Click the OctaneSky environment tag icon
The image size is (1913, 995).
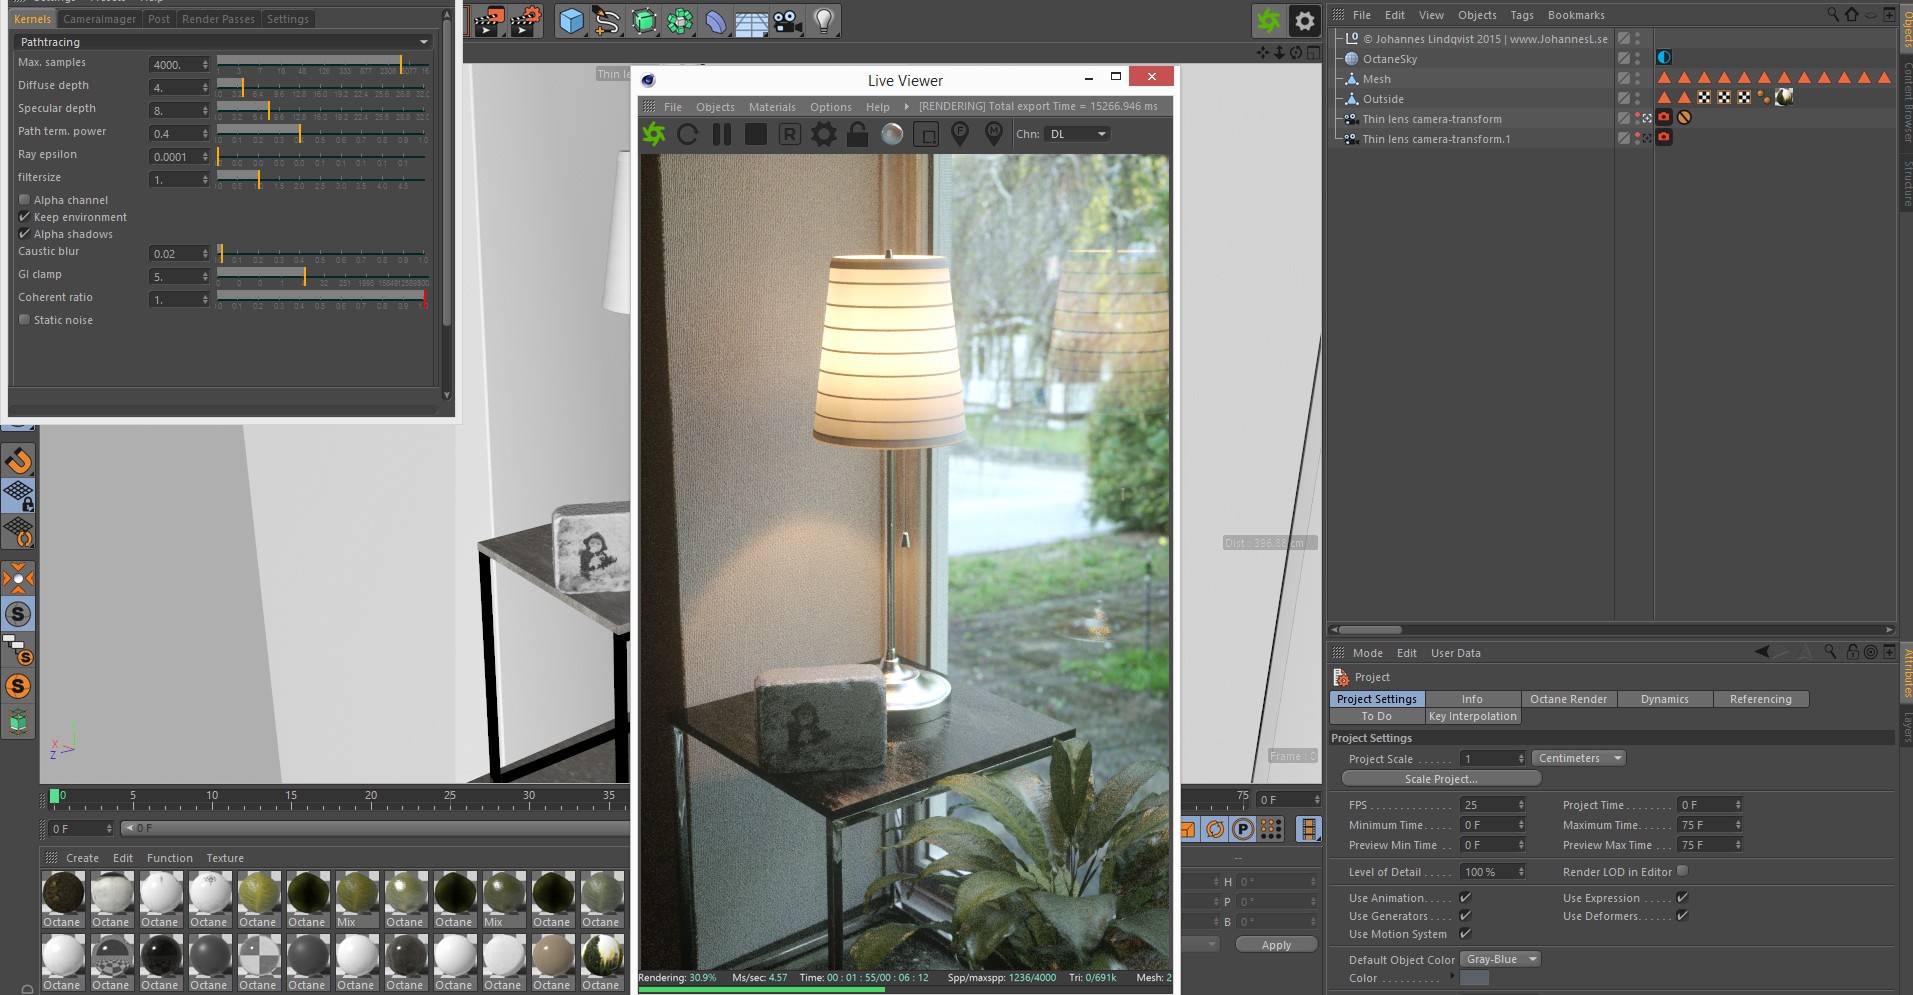(x=1664, y=58)
